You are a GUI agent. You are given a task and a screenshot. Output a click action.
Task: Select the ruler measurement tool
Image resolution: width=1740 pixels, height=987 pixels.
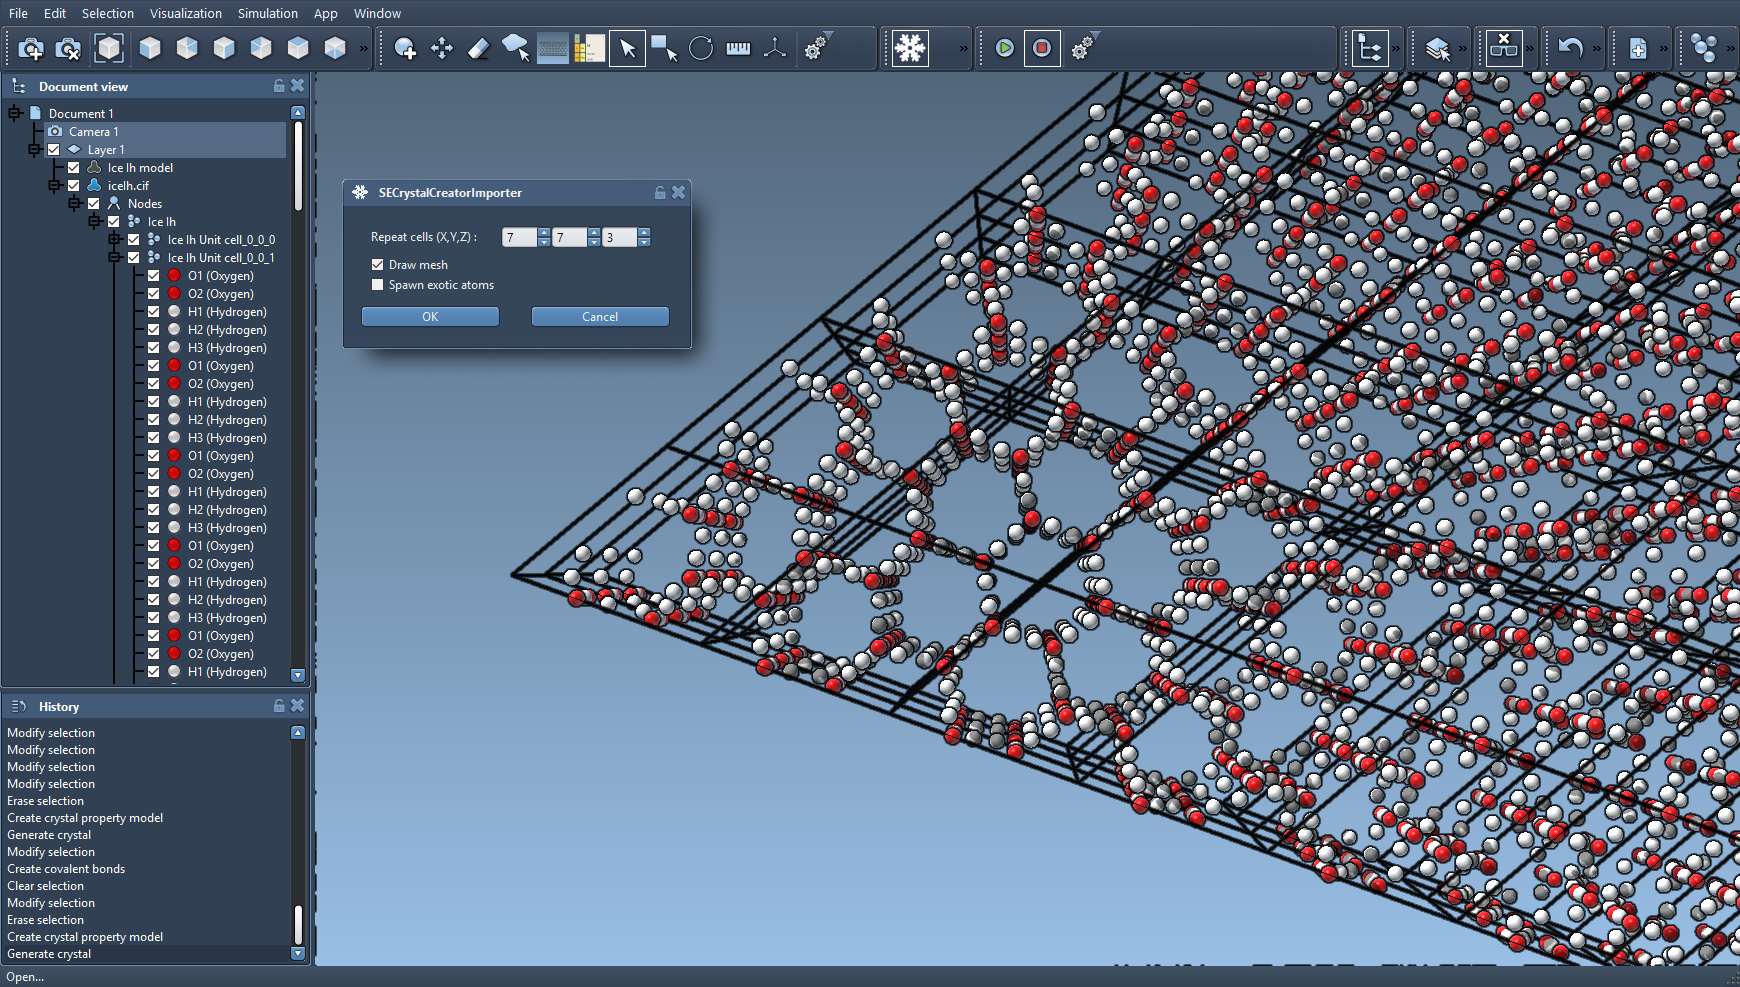tap(738, 48)
